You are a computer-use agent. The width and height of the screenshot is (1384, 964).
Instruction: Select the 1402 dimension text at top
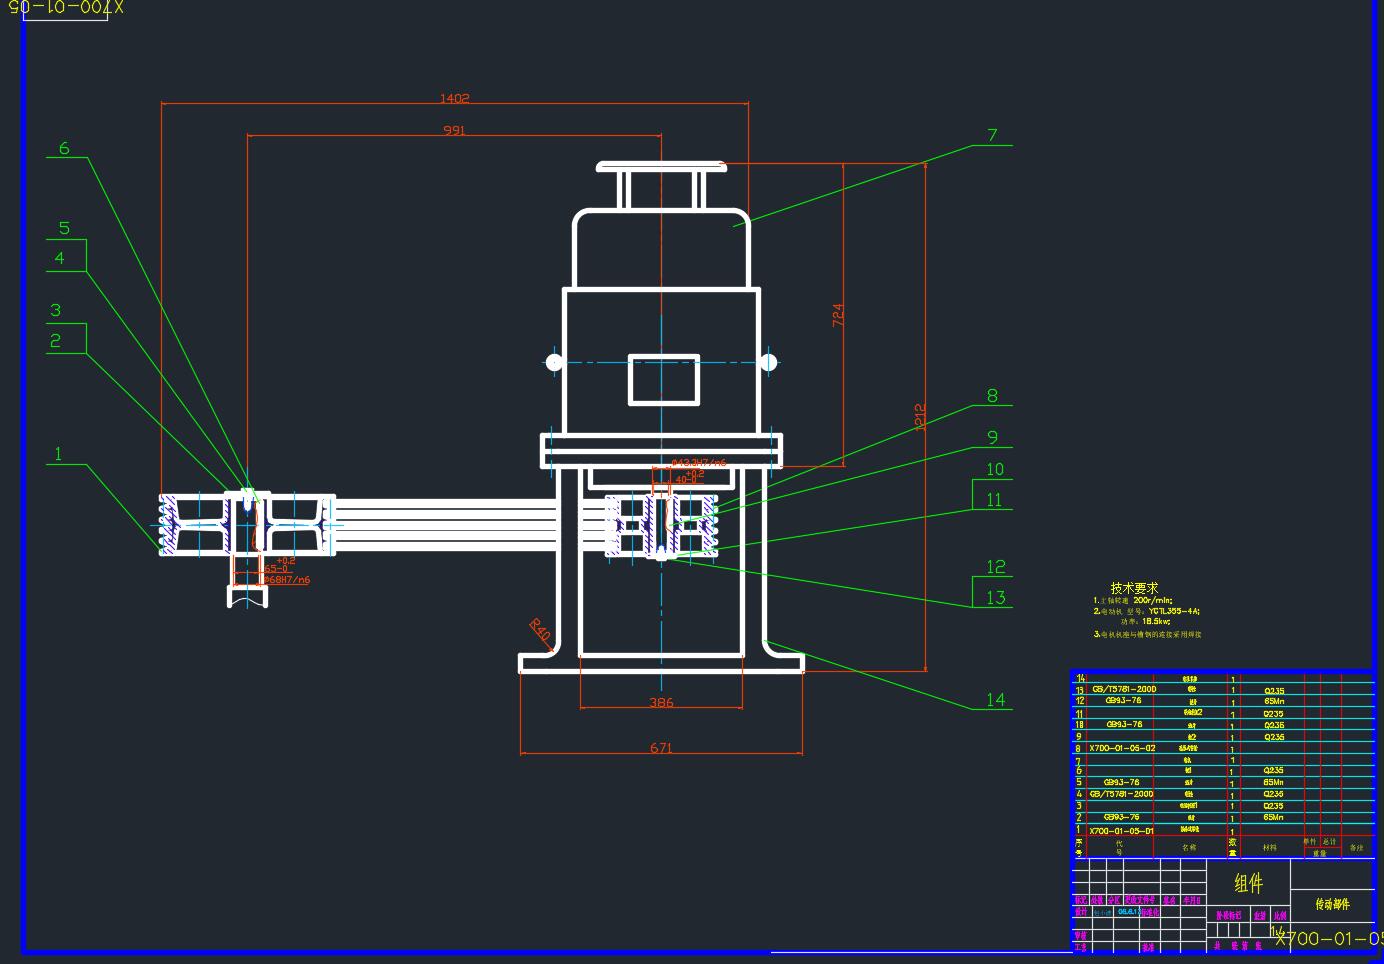454,98
